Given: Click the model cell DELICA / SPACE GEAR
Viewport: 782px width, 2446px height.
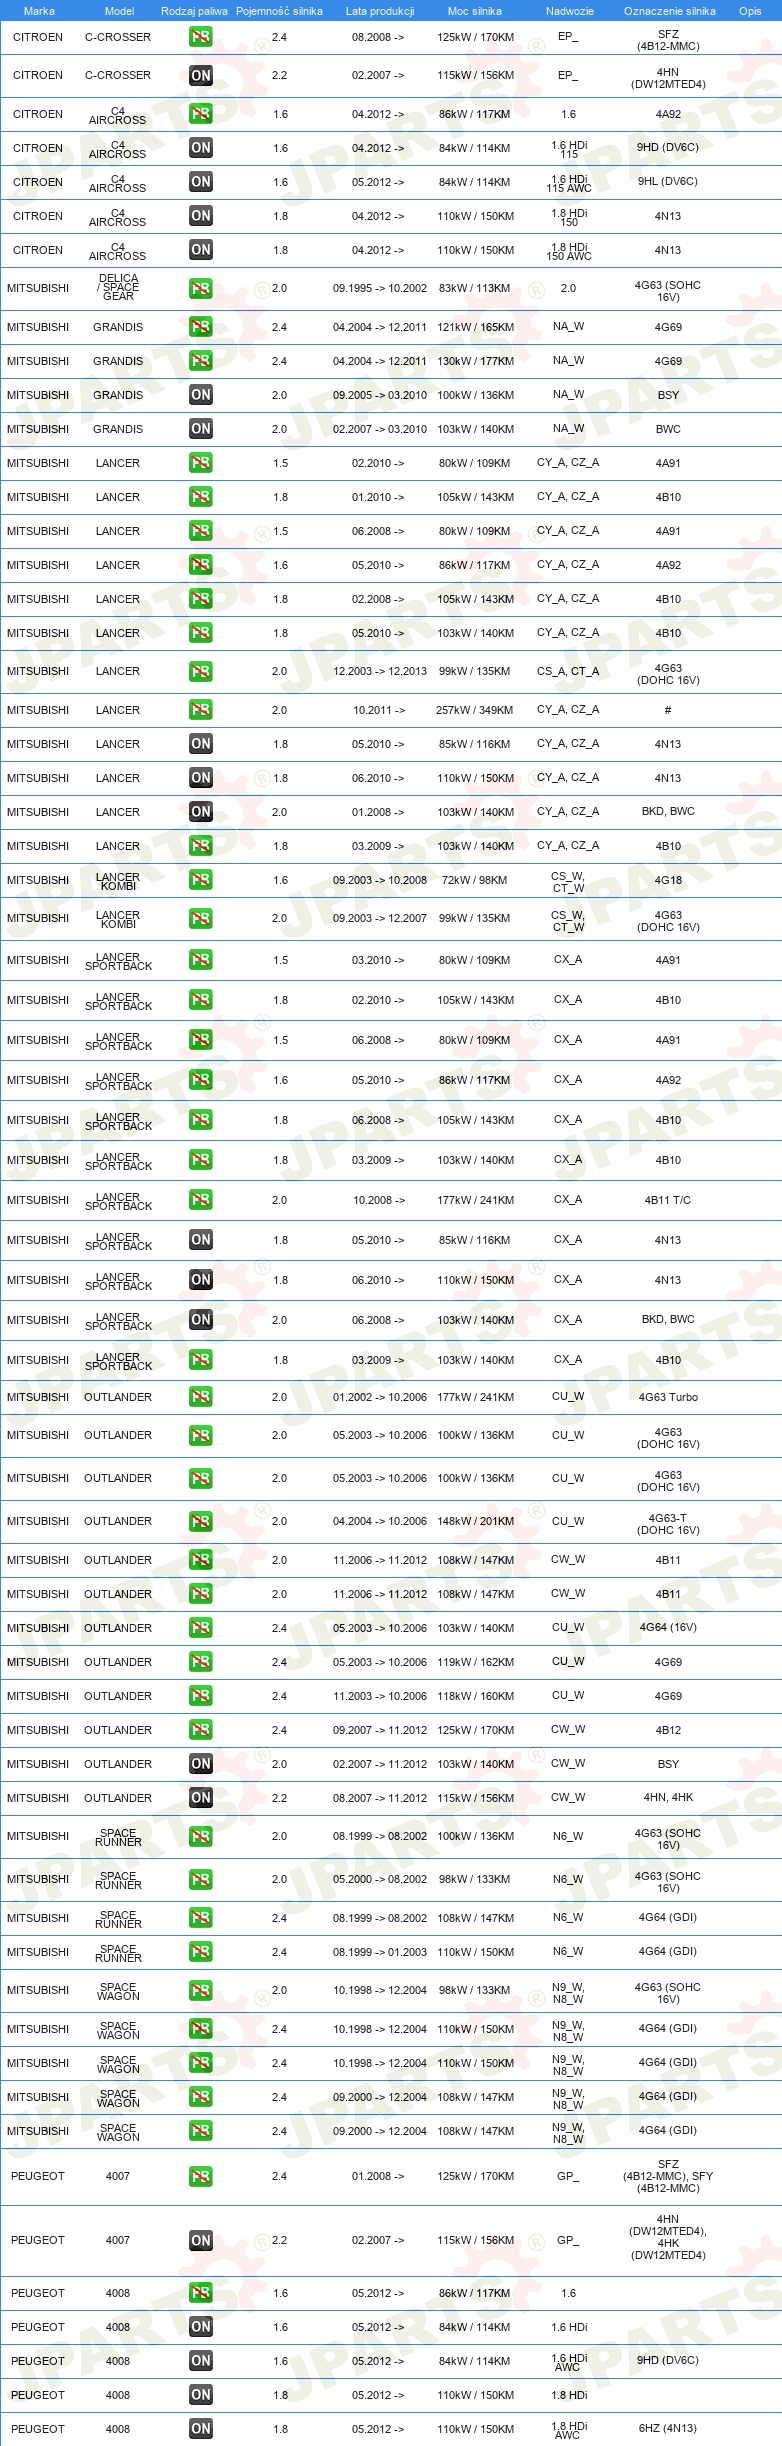Looking at the screenshot, I should [118, 288].
